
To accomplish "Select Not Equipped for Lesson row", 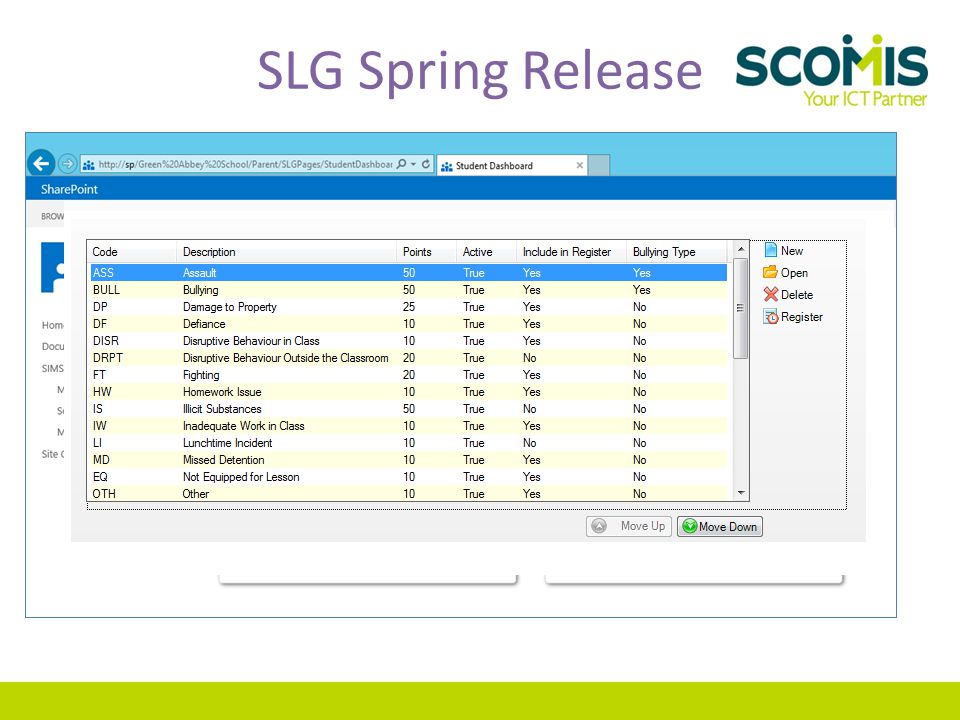I will (x=408, y=477).
